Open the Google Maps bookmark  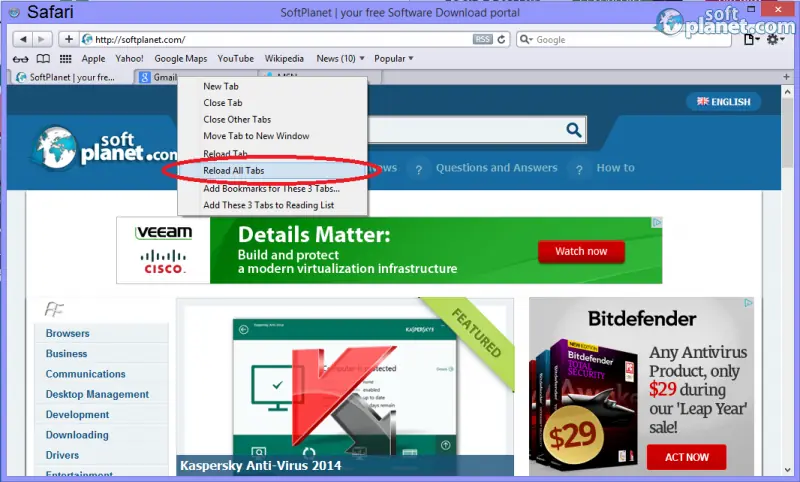click(181, 59)
